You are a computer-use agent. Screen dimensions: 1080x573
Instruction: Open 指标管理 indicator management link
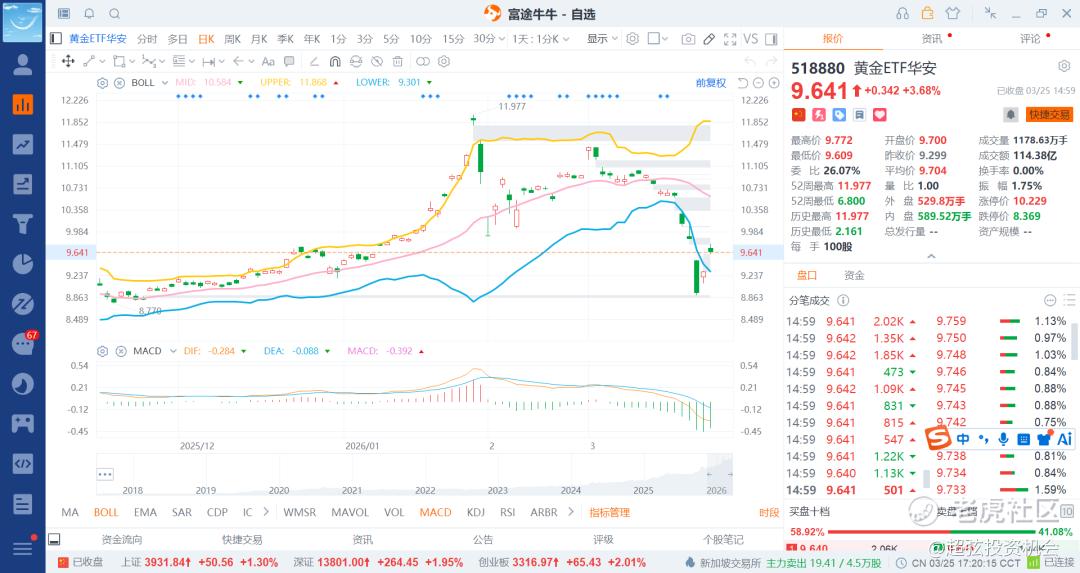point(609,512)
